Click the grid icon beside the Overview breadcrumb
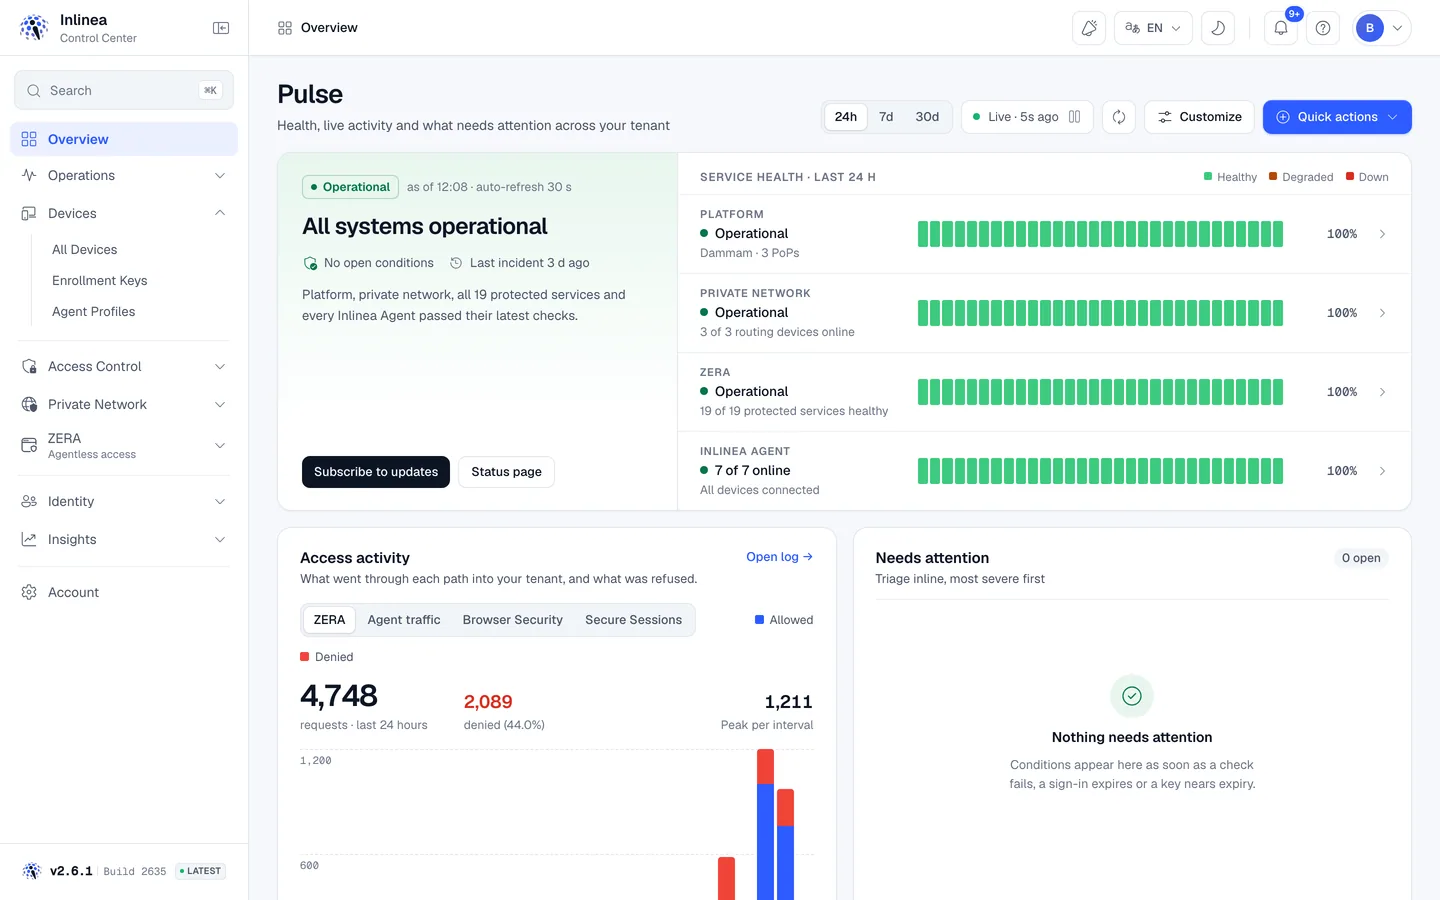The width and height of the screenshot is (1440, 900). click(x=285, y=28)
